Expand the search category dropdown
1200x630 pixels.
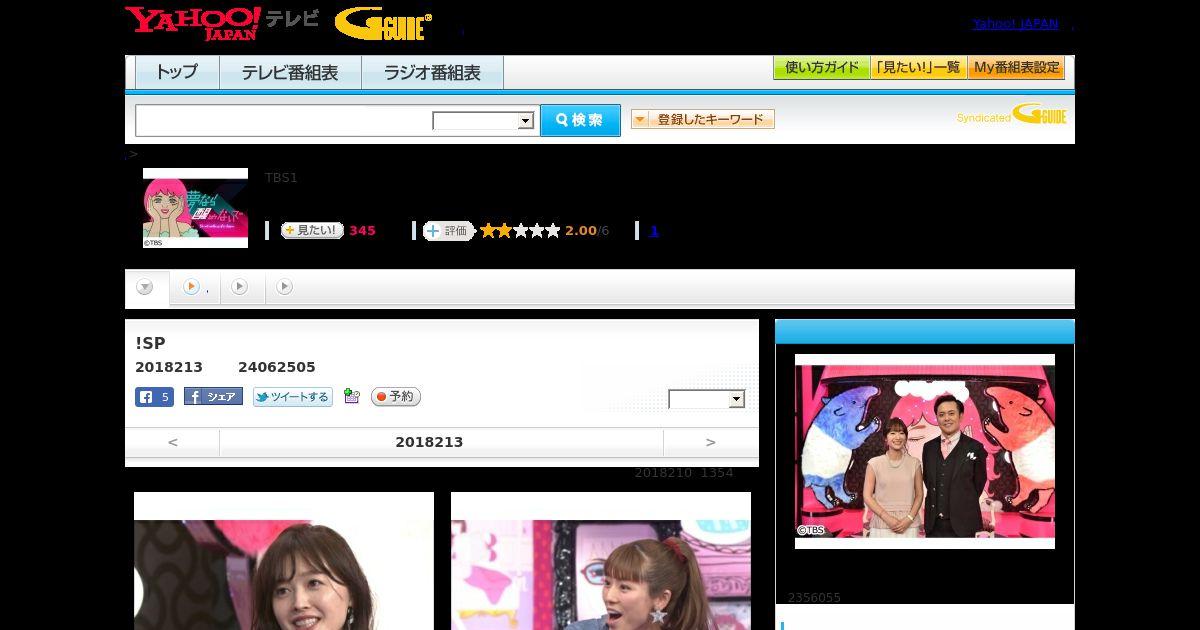[483, 121]
